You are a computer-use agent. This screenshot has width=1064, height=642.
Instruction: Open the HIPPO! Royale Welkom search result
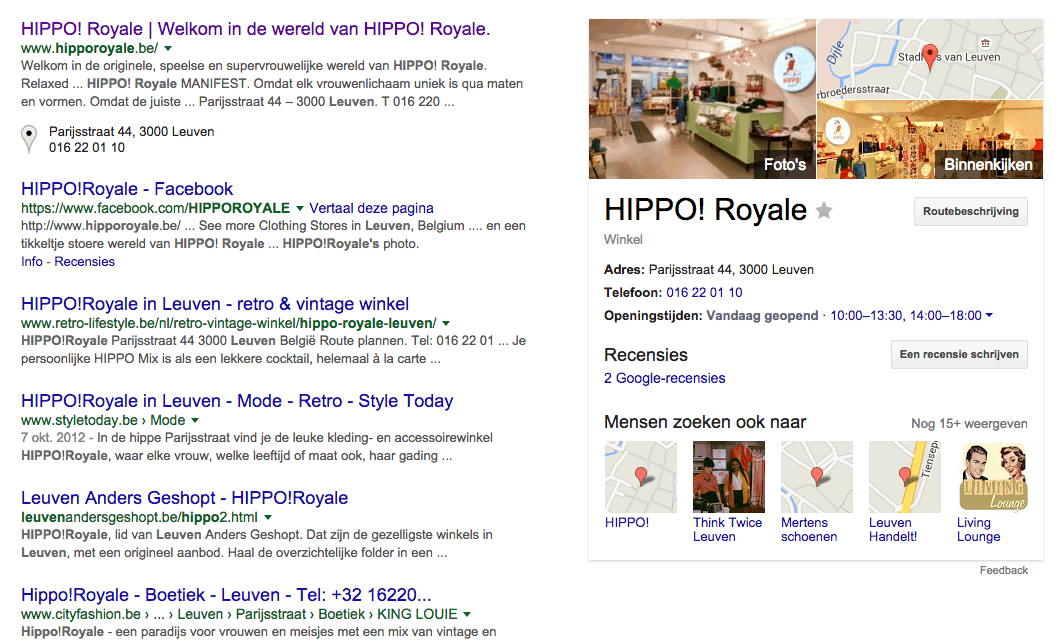(255, 29)
